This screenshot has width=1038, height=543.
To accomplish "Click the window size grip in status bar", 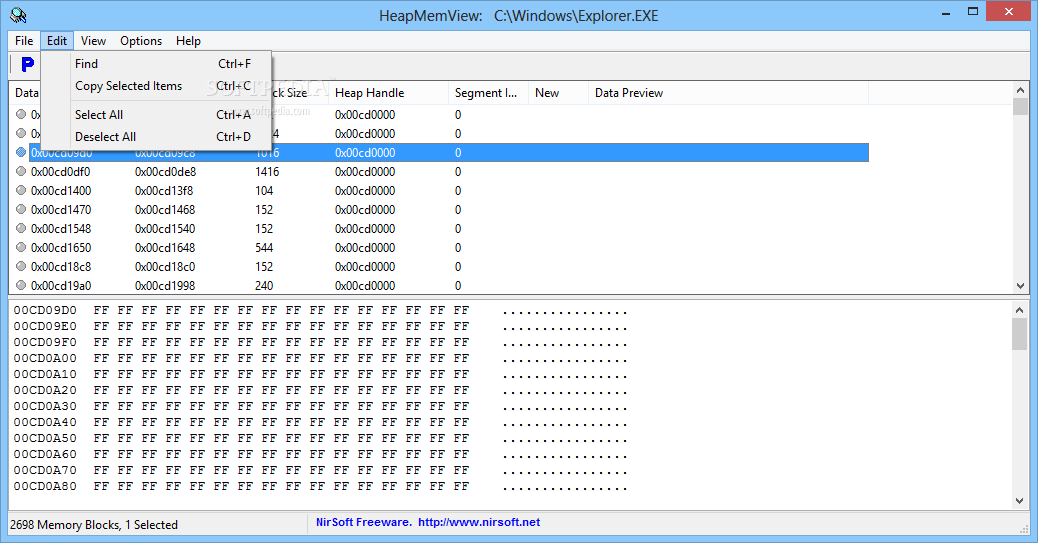I will (1024, 528).
